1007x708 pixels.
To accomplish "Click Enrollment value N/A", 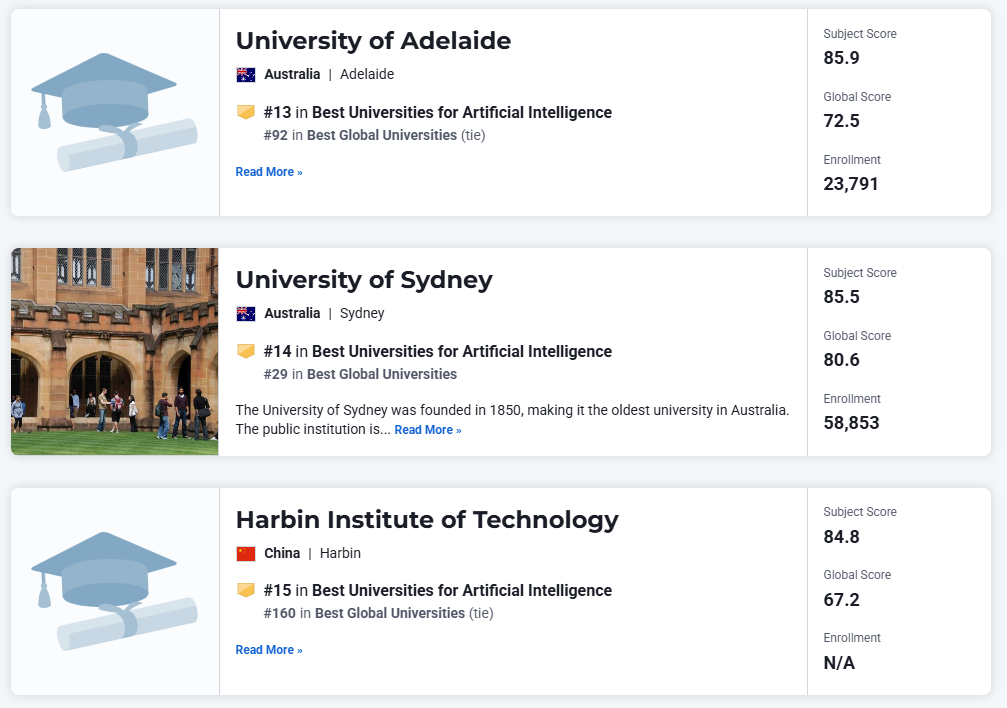I will (x=839, y=662).
